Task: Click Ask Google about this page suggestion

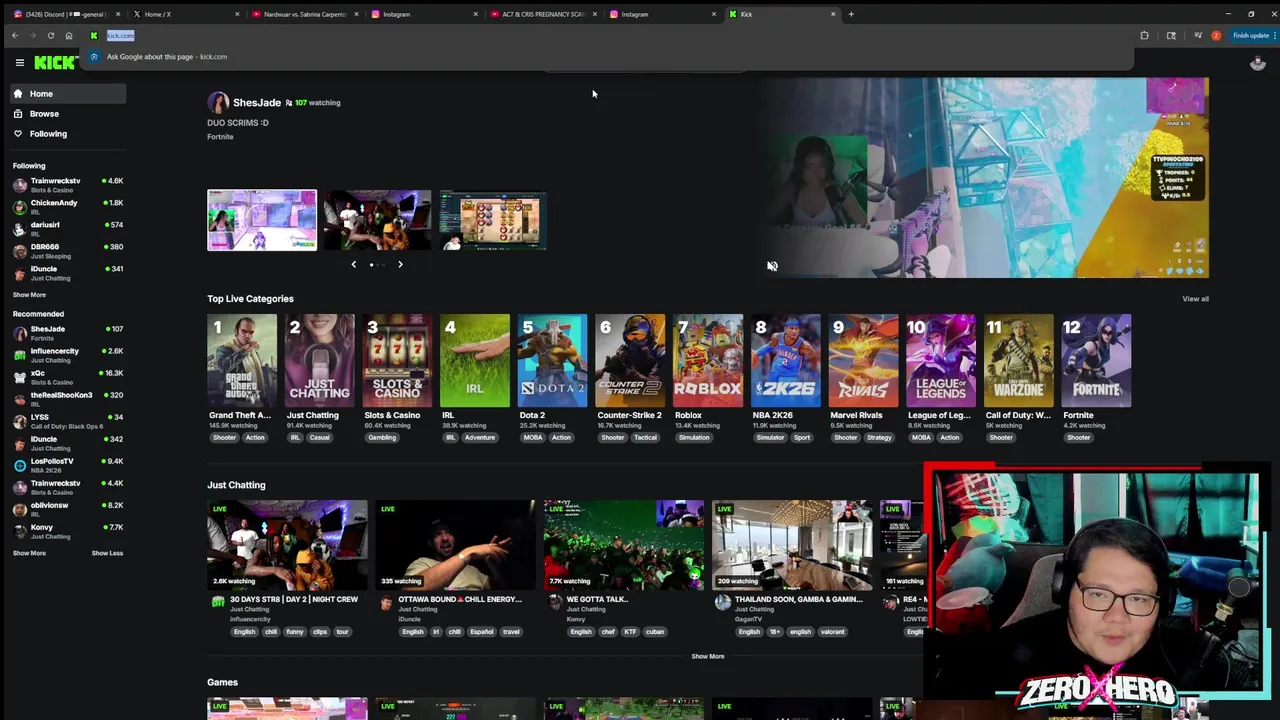Action: click(167, 57)
